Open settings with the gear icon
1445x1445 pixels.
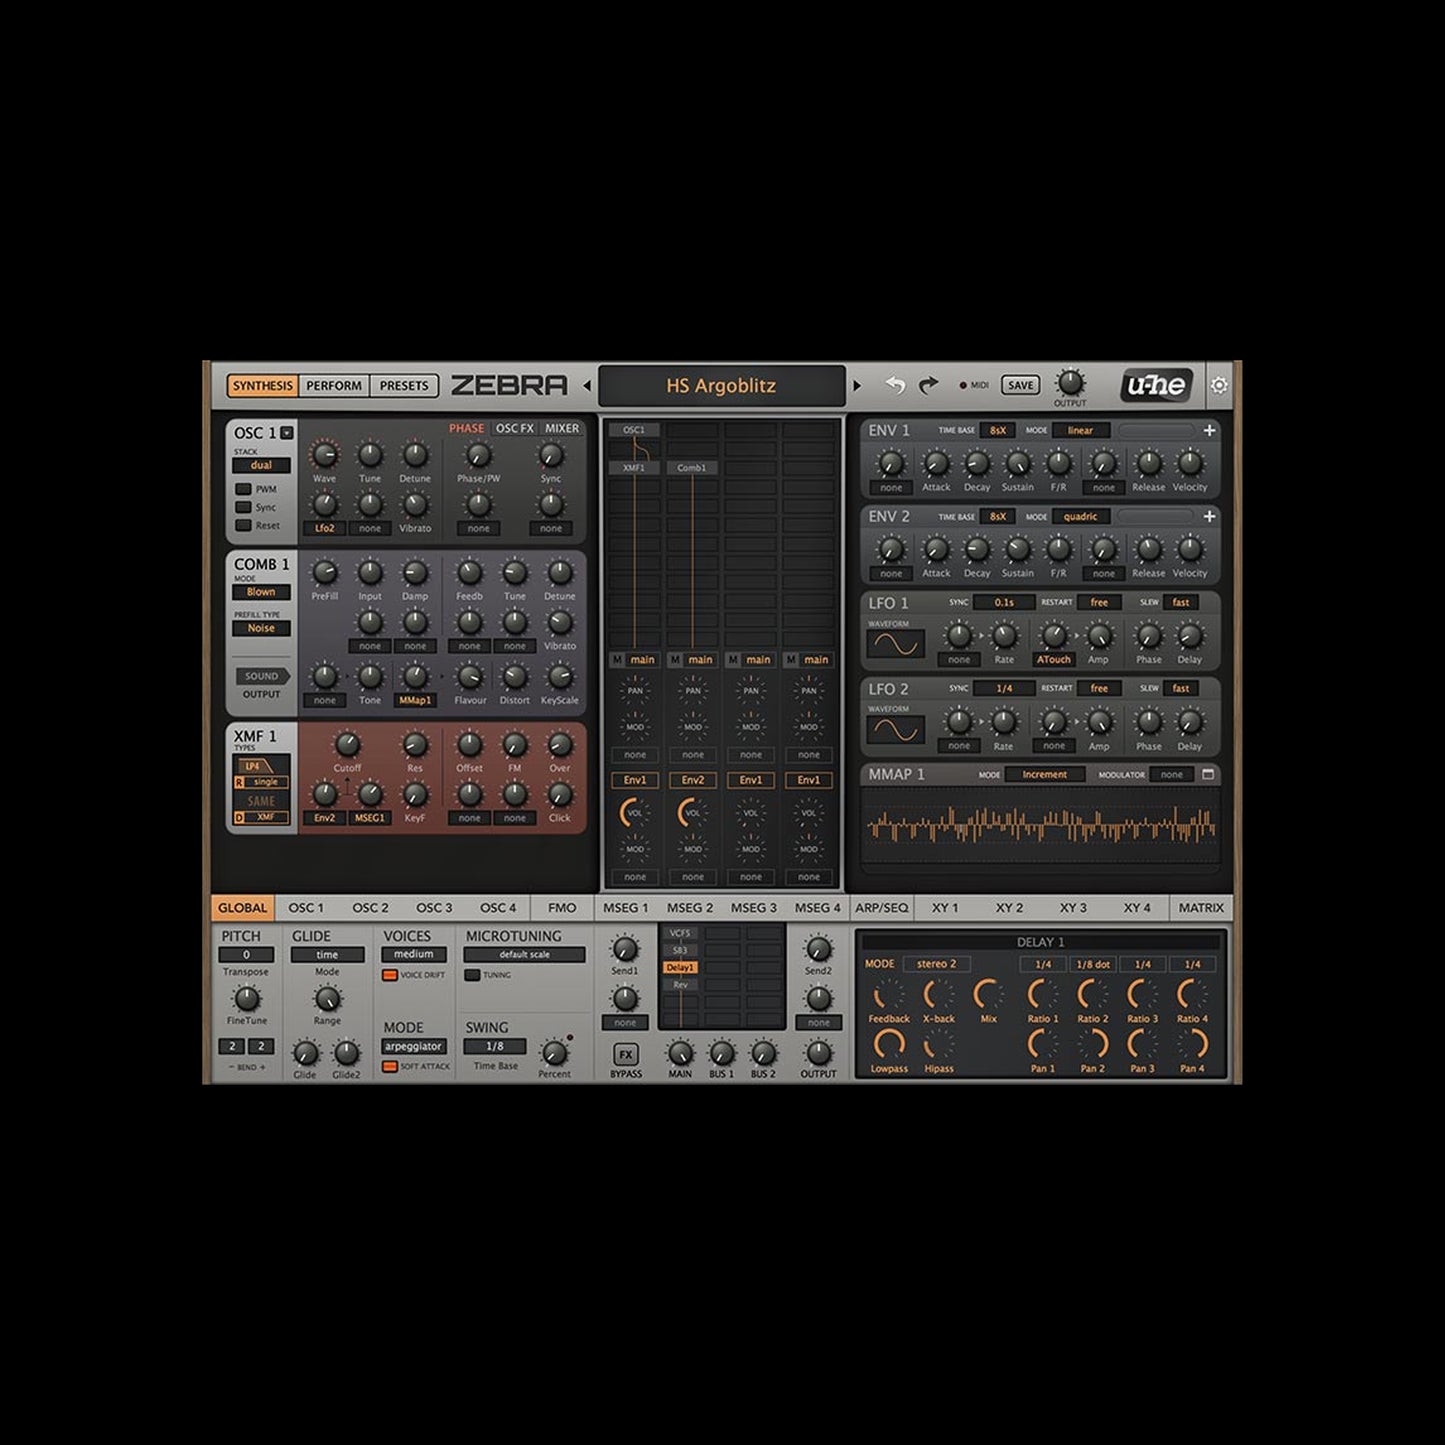tap(1219, 385)
